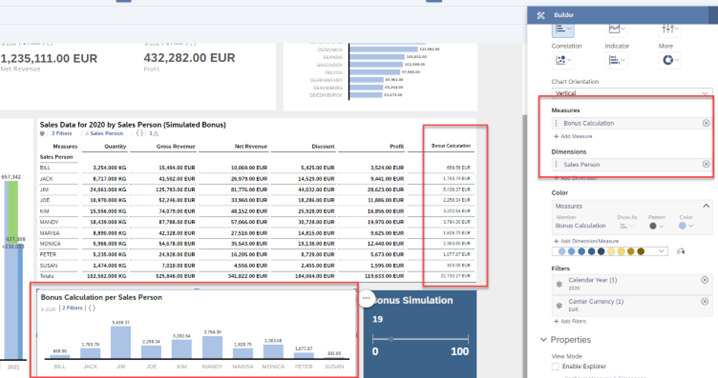The width and height of the screenshot is (718, 378).
Task: Remove Bonus Calculation measure
Action: pos(706,123)
